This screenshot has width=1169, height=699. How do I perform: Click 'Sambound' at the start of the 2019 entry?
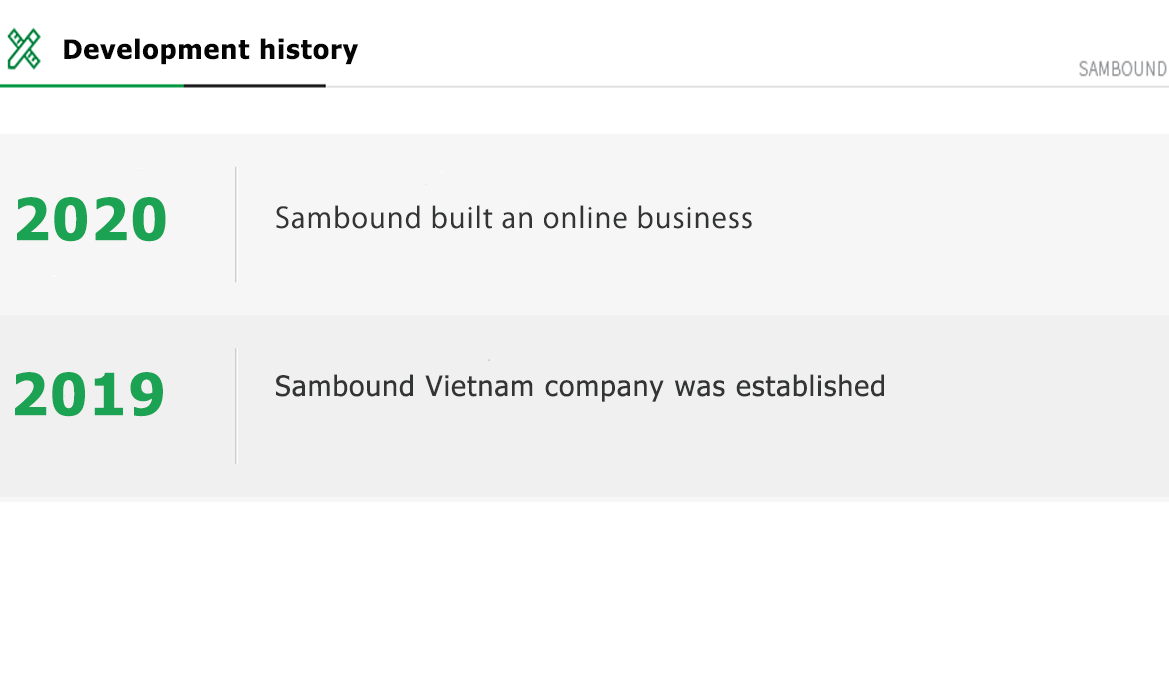[x=344, y=387]
